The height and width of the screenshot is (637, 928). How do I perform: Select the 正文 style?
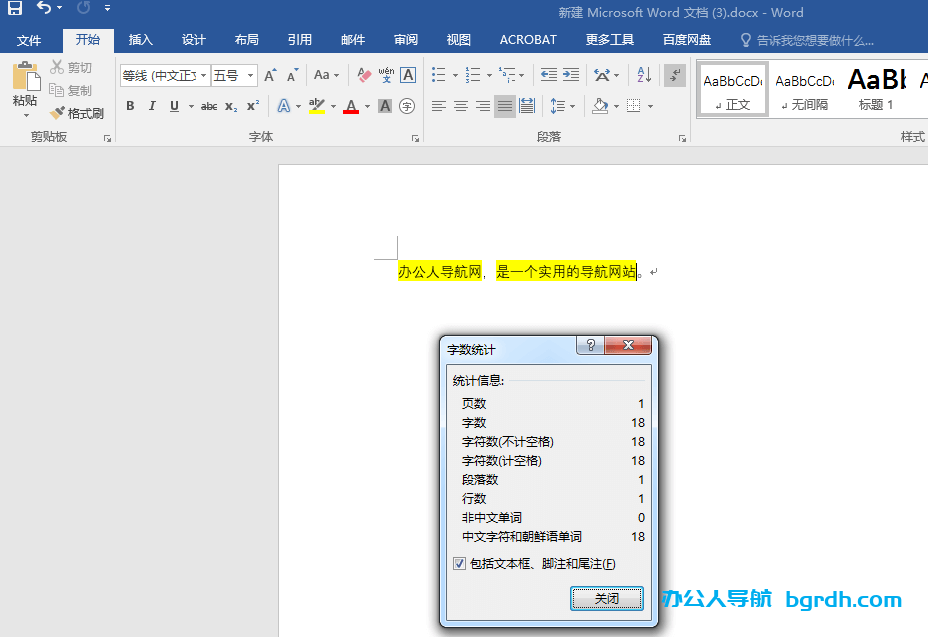733,89
